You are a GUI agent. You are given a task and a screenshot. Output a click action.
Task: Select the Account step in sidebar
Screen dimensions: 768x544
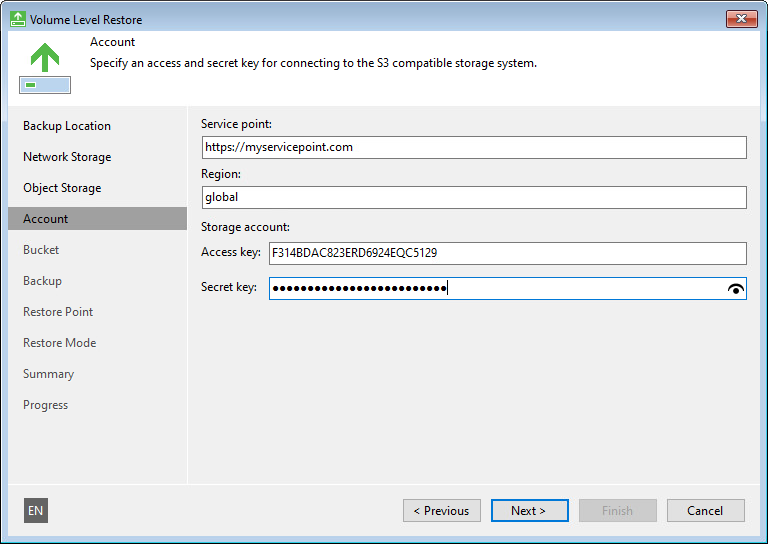(97, 218)
